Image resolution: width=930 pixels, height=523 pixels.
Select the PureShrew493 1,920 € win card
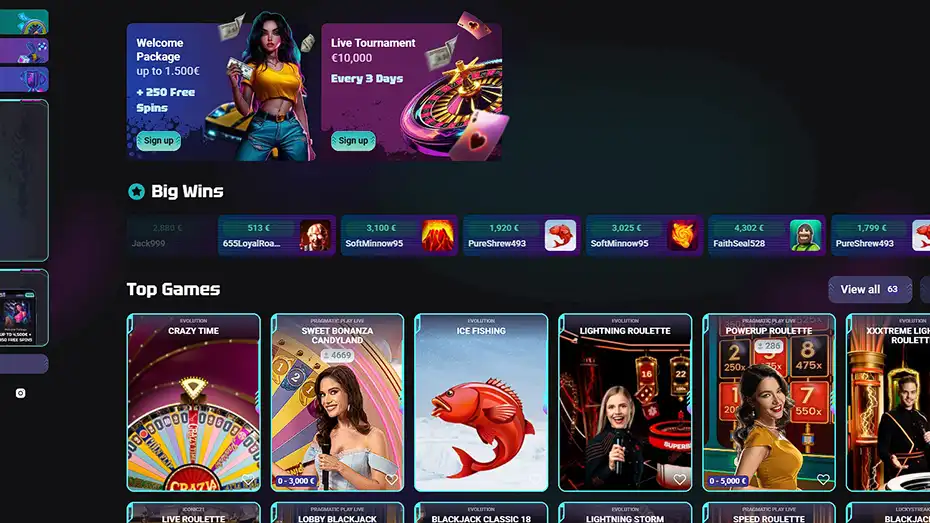pyautogui.click(x=522, y=235)
